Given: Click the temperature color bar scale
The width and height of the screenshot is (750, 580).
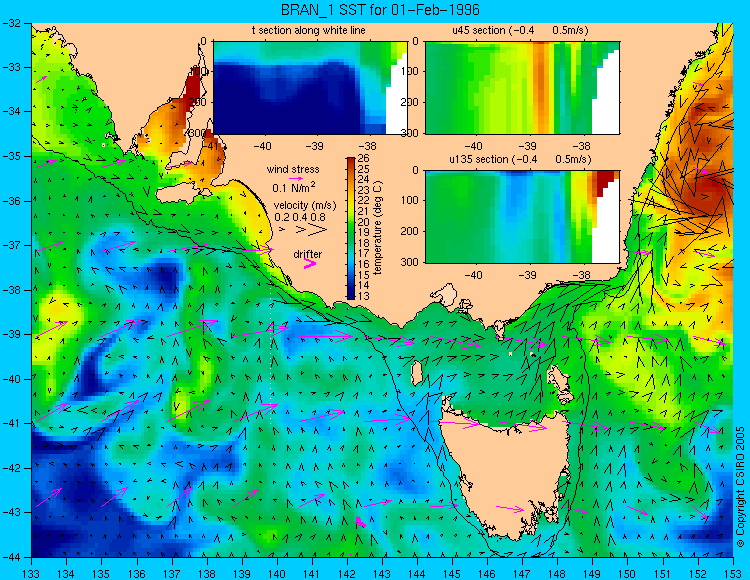Looking at the screenshot, I should [x=351, y=229].
